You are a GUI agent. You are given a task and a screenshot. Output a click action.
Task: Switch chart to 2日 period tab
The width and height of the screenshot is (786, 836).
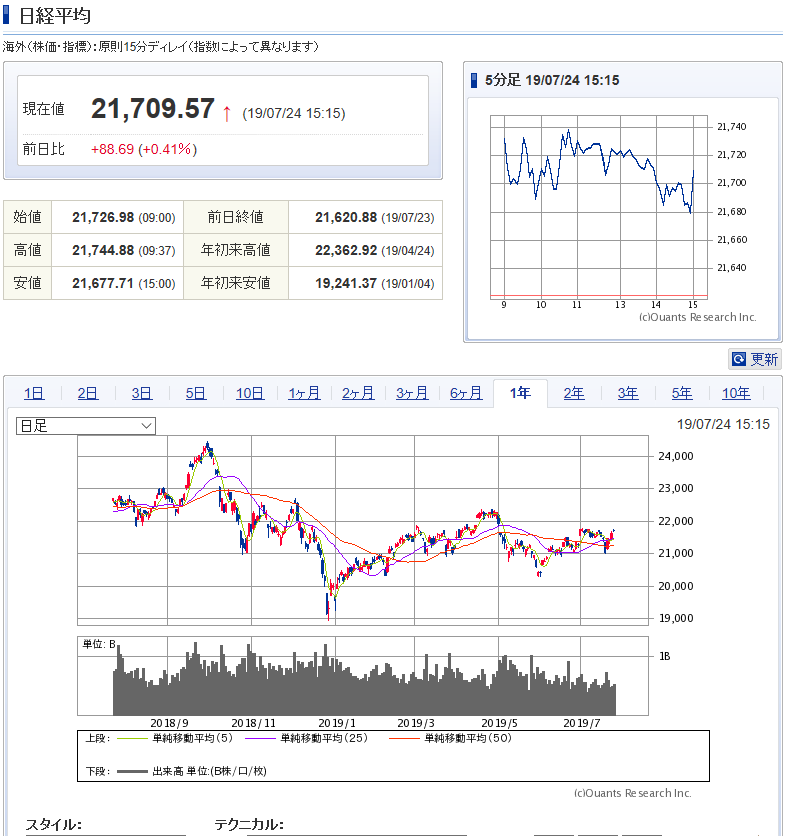[x=87, y=393]
